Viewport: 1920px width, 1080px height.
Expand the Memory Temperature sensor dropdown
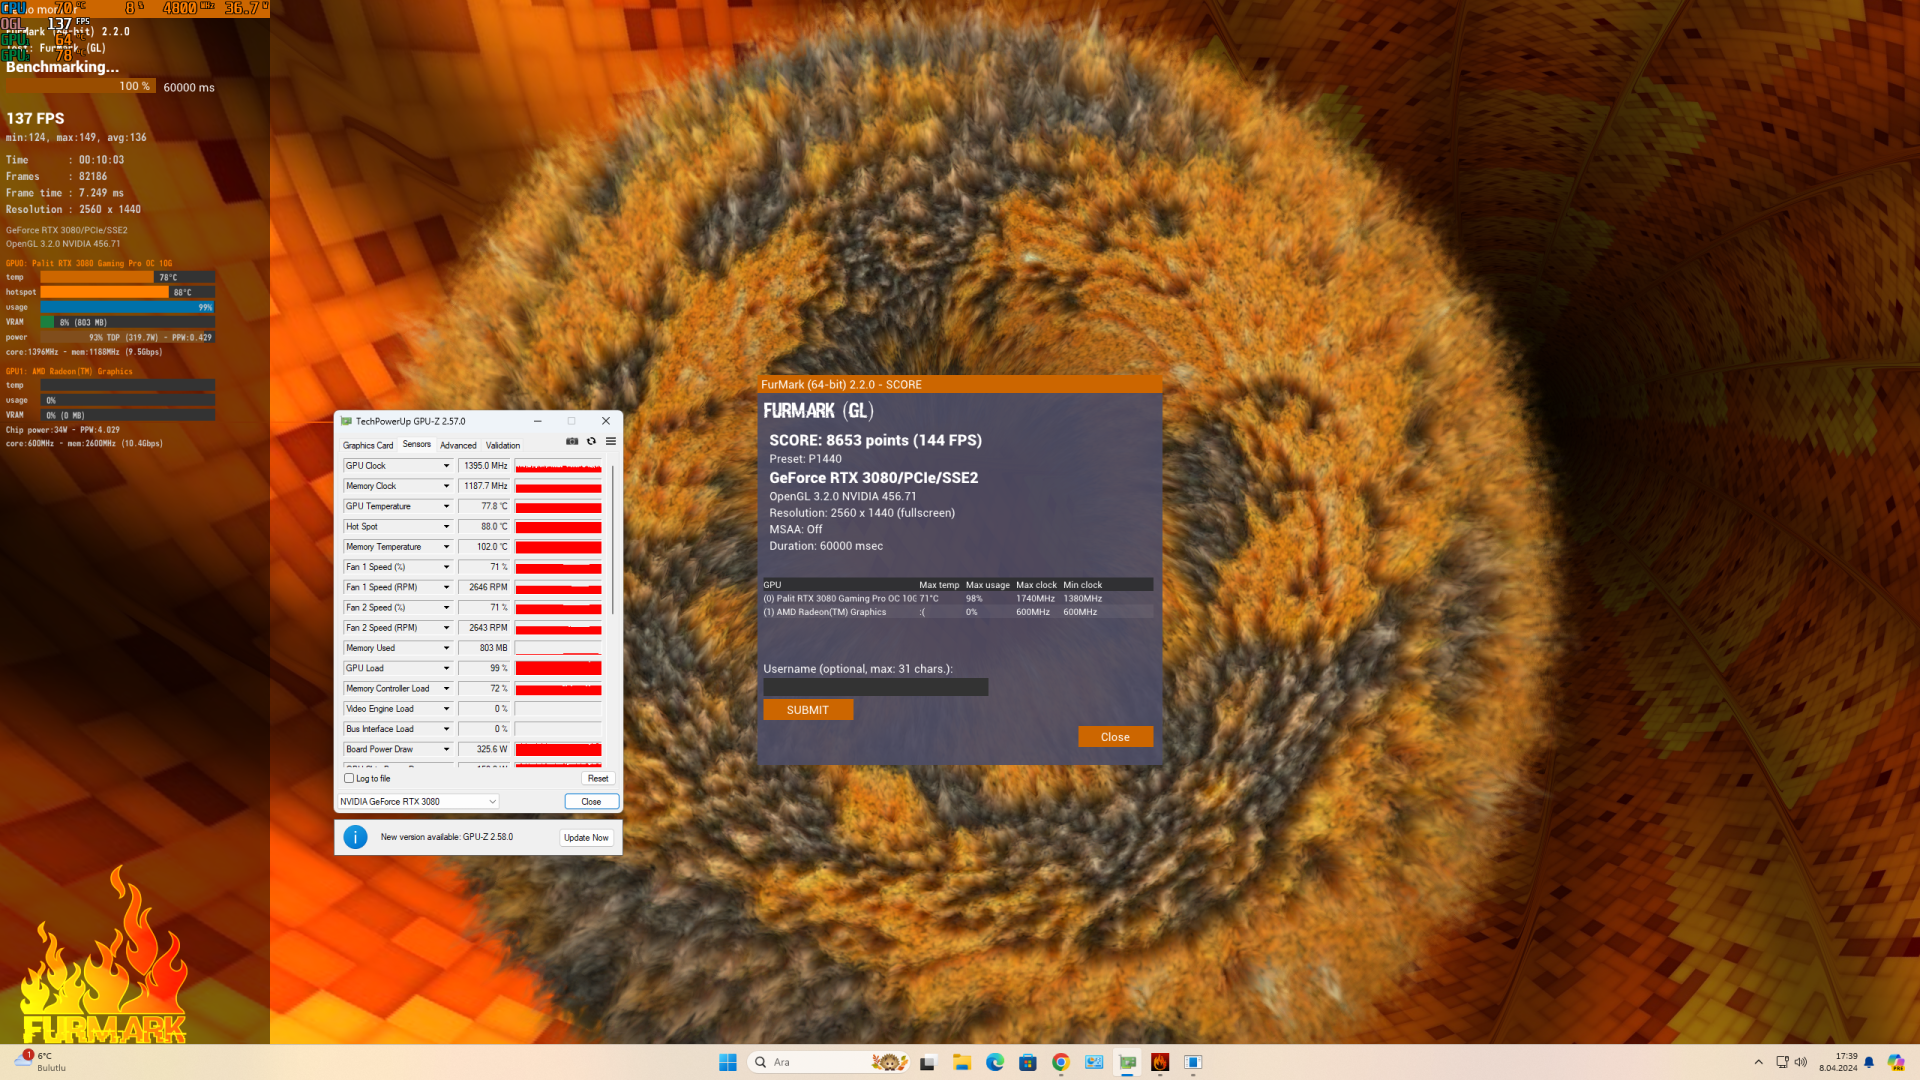tap(447, 547)
